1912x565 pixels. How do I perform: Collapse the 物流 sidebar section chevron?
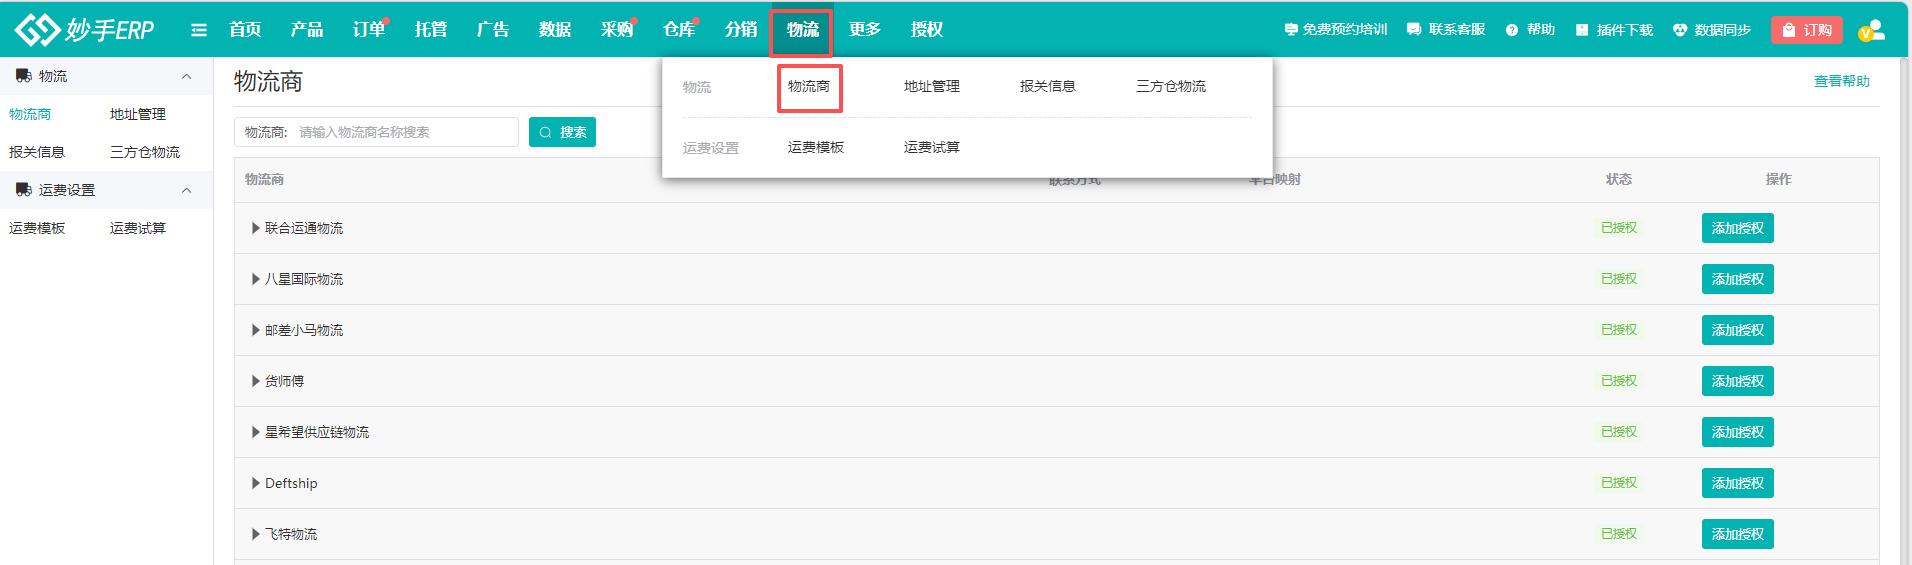click(186, 76)
